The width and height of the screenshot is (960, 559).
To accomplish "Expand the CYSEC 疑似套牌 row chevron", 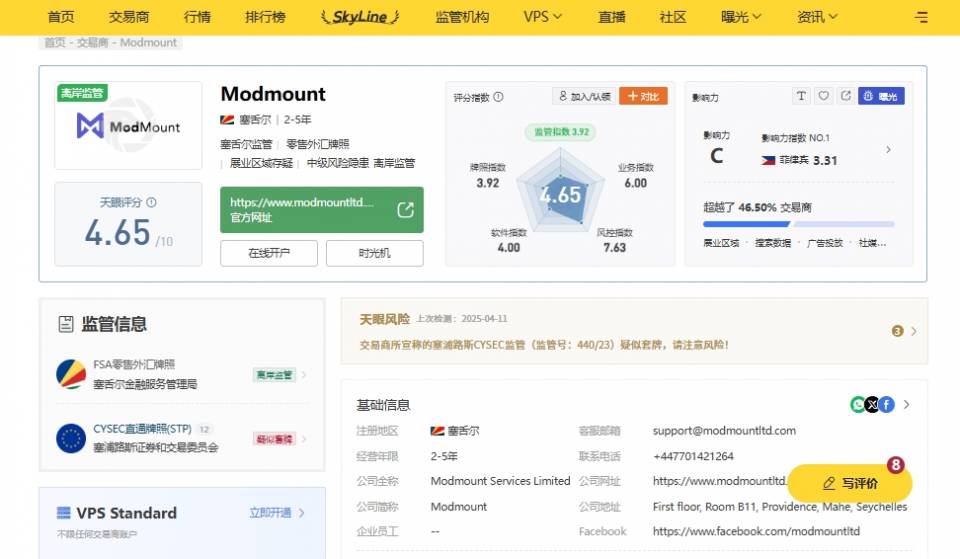I will tap(304, 439).
